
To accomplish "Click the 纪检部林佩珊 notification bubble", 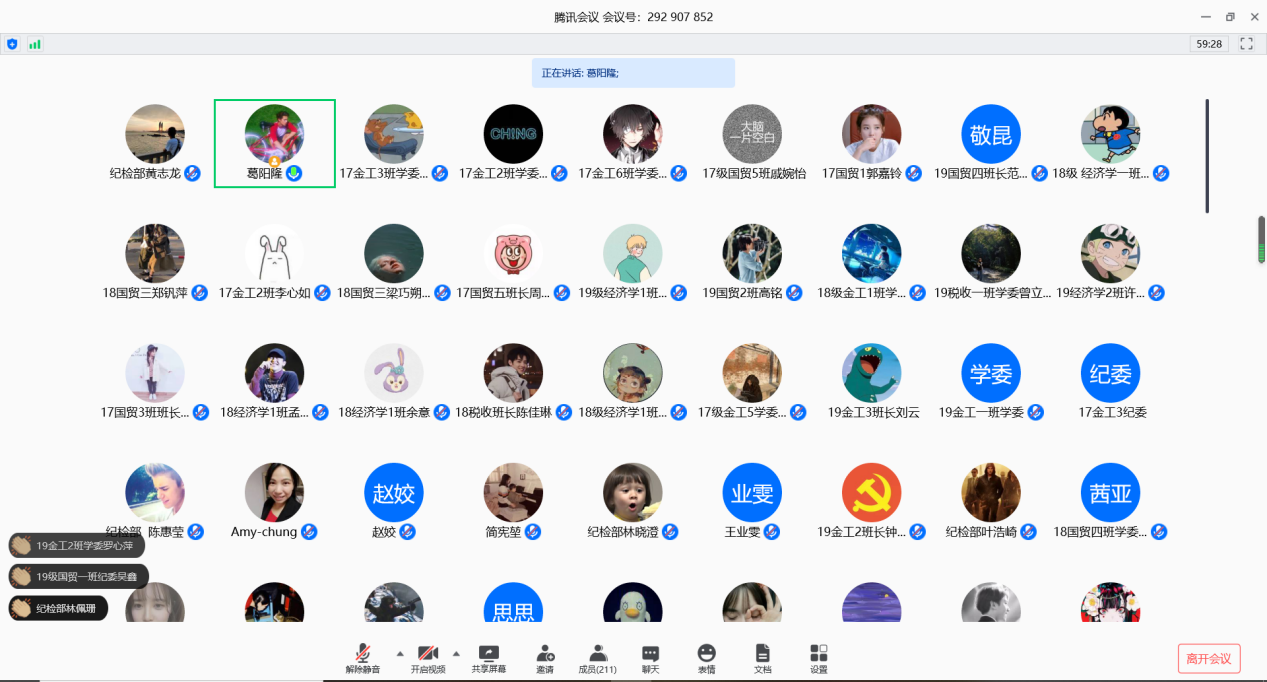I will pyautogui.click(x=58, y=608).
